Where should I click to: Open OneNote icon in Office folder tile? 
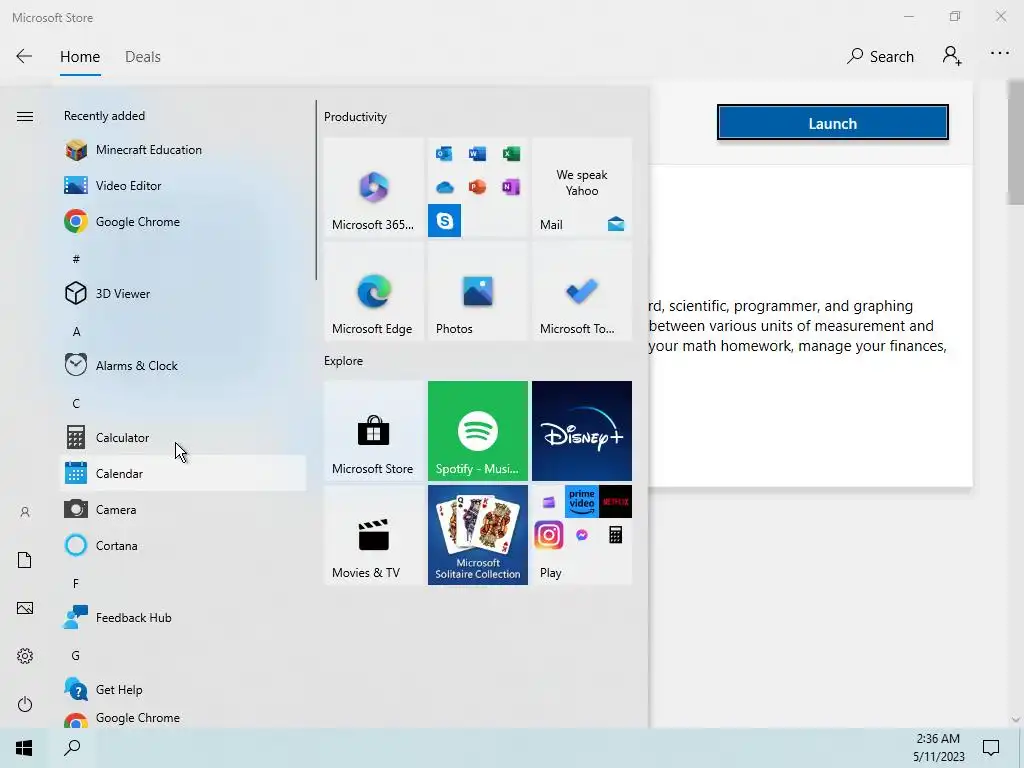pos(511,187)
